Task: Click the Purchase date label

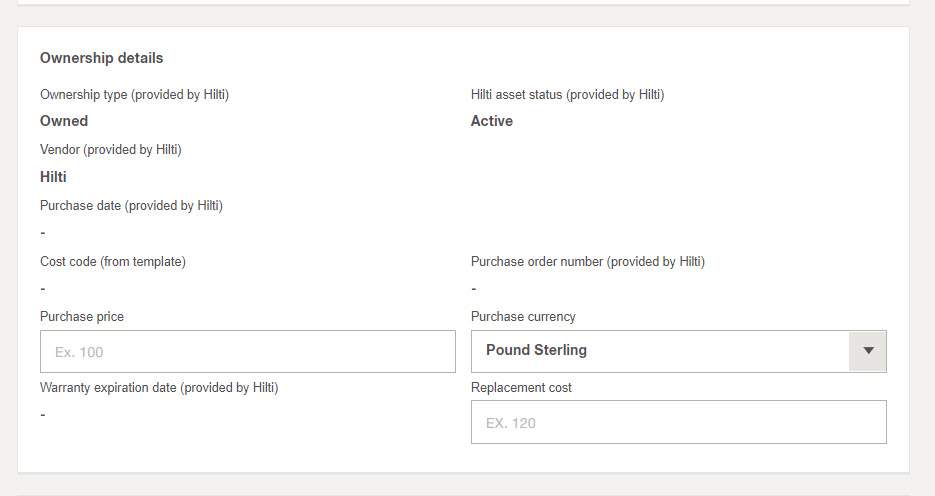Action: pos(131,206)
